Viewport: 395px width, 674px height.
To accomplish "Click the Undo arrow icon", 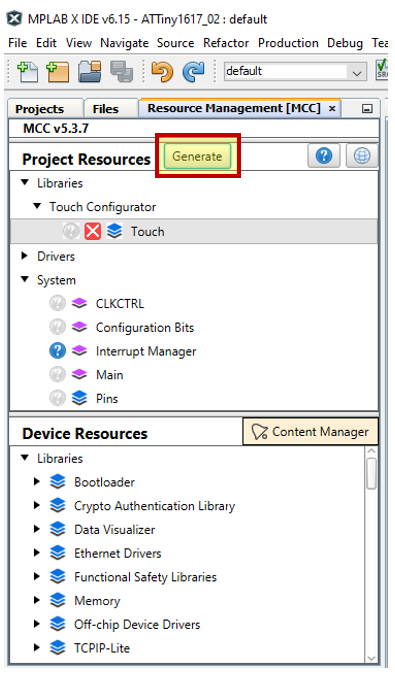I will point(162,71).
